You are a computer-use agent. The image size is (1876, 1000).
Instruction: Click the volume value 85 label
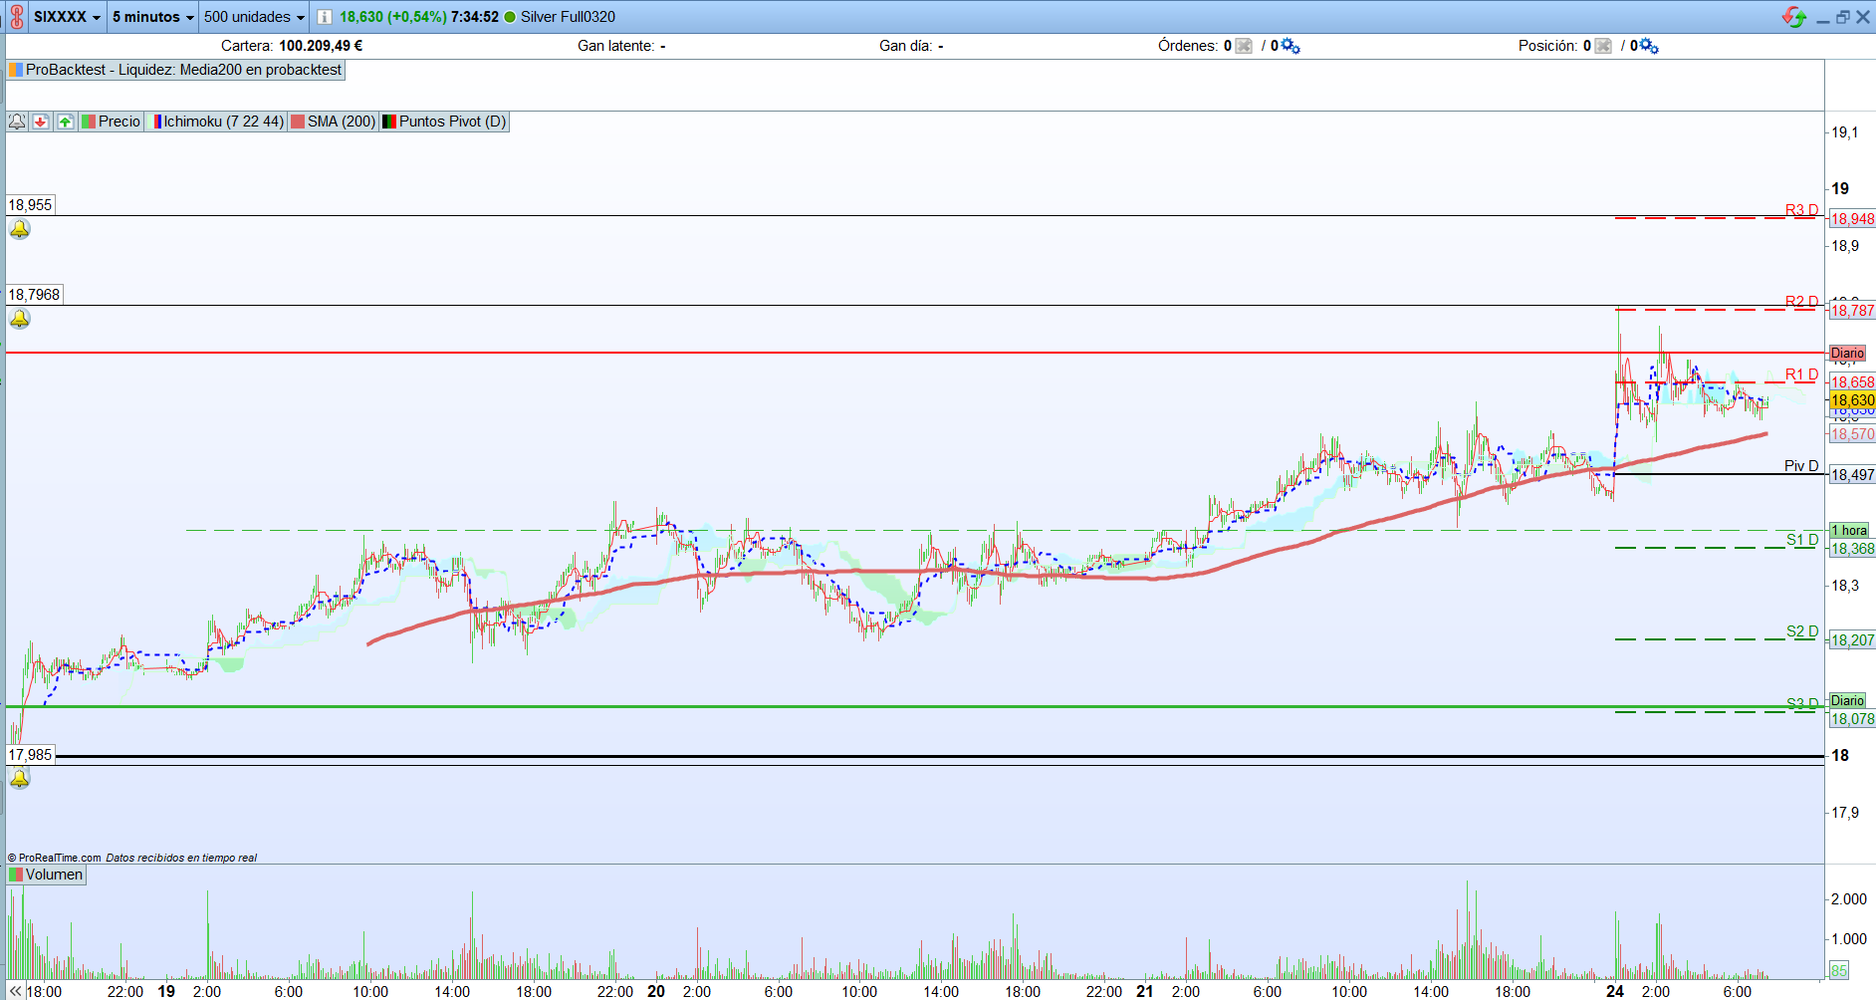click(1838, 970)
